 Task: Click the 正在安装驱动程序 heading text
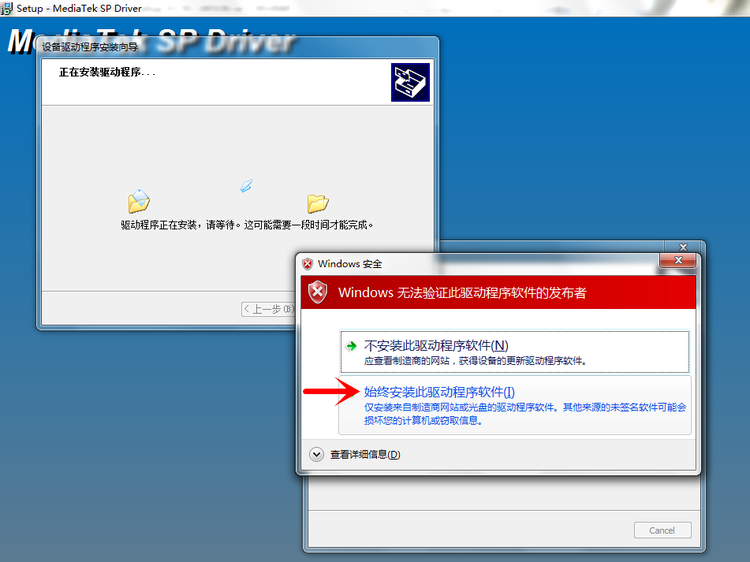coord(107,72)
